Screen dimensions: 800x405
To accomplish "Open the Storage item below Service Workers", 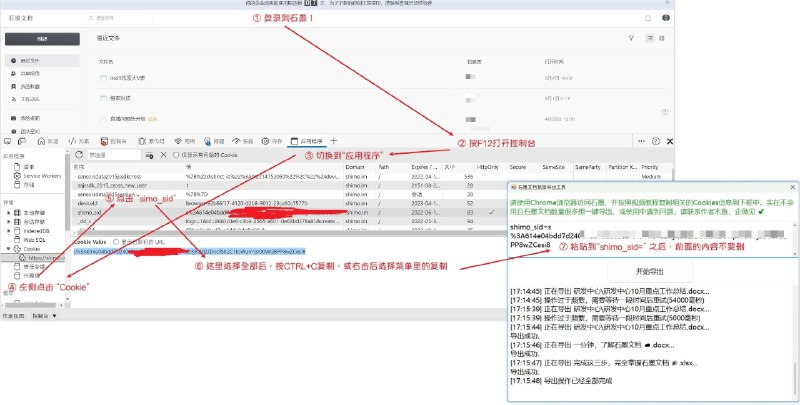I will pyautogui.click(x=24, y=185).
